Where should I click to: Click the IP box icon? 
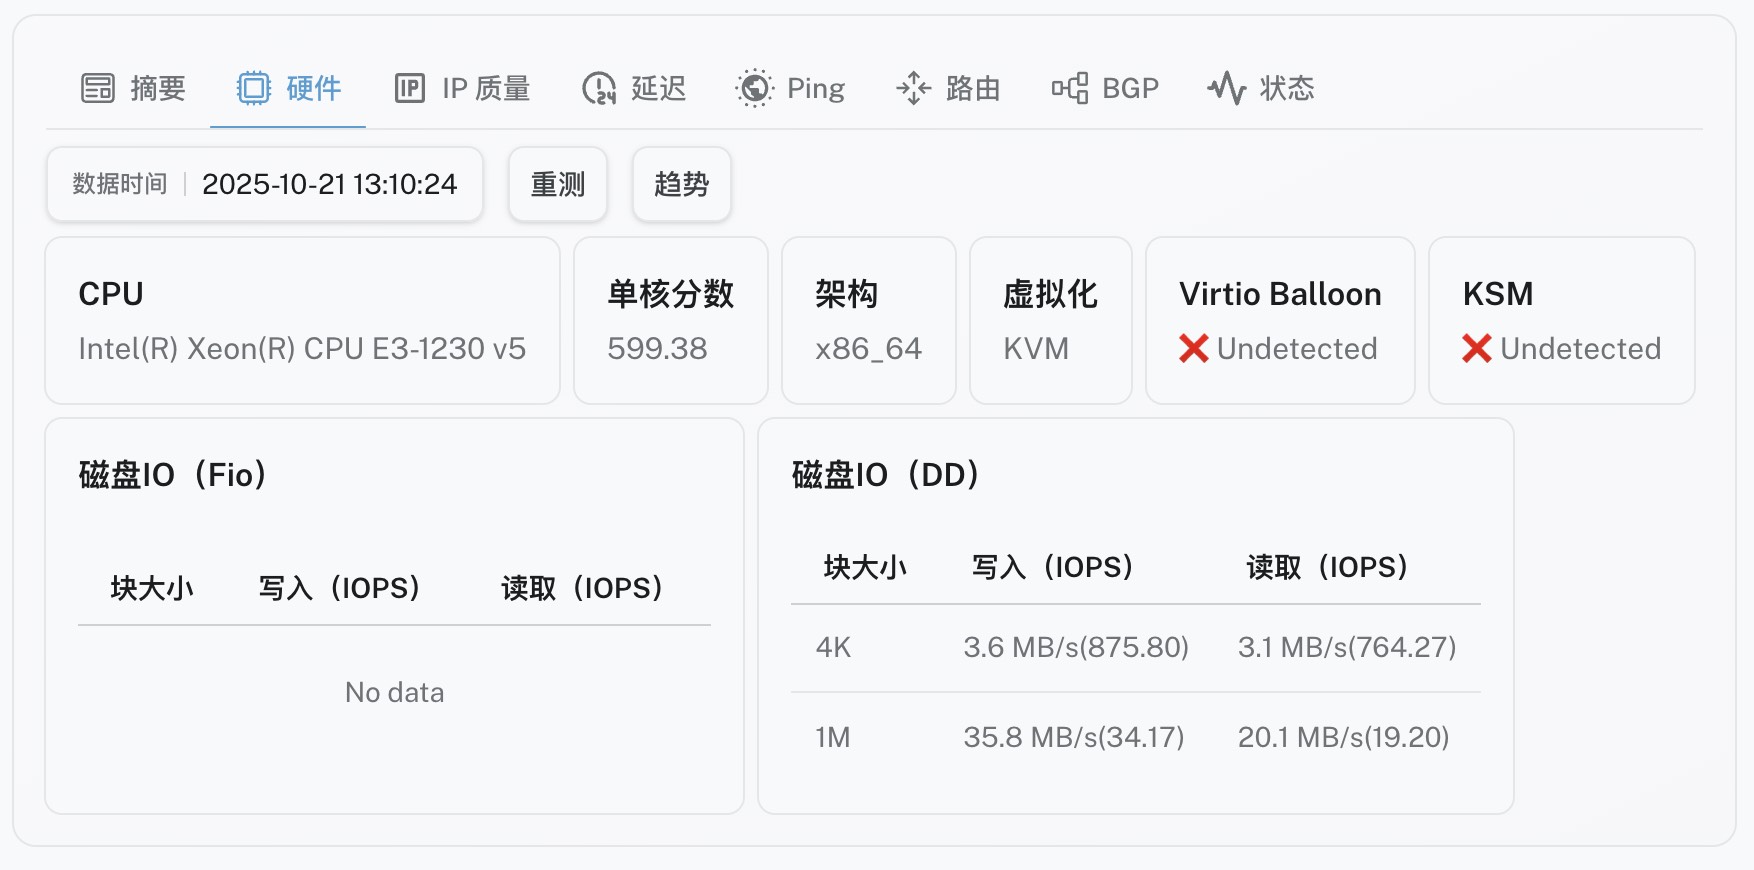tap(410, 89)
